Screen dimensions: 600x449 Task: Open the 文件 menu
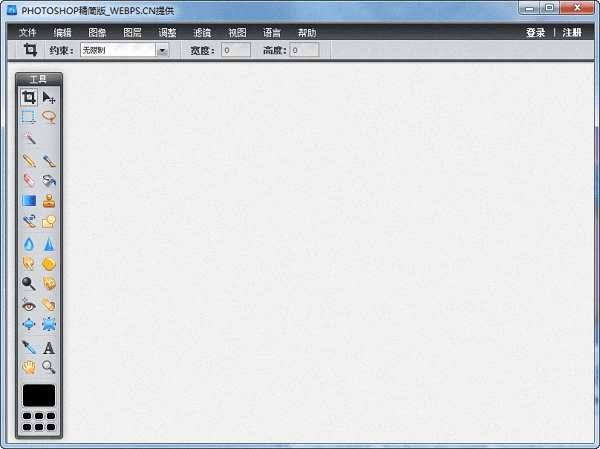28,33
